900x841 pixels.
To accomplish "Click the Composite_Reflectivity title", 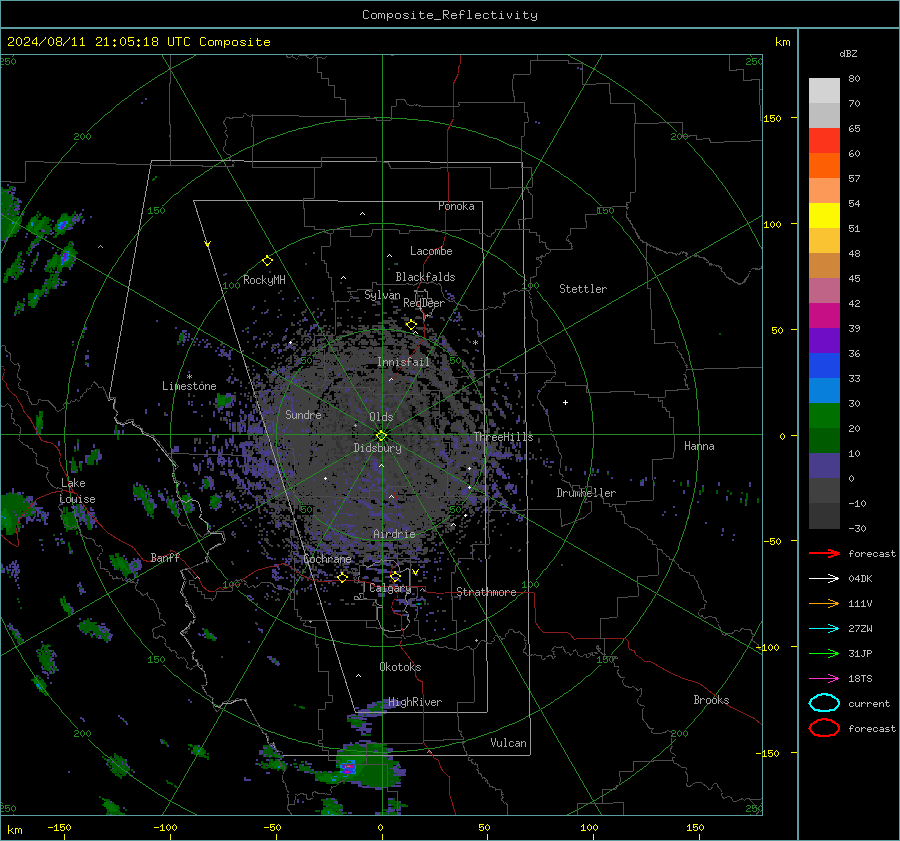I will 450,15.
